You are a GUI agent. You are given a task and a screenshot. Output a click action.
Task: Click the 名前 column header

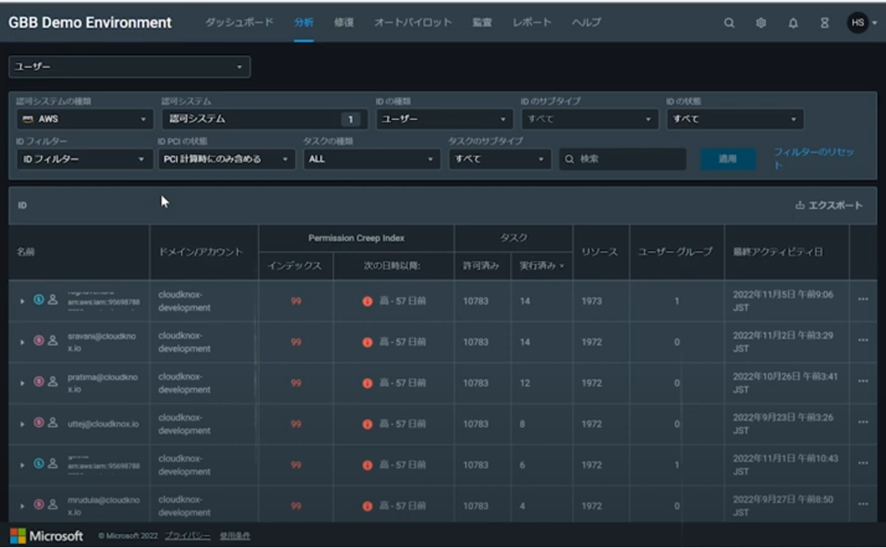[26, 252]
